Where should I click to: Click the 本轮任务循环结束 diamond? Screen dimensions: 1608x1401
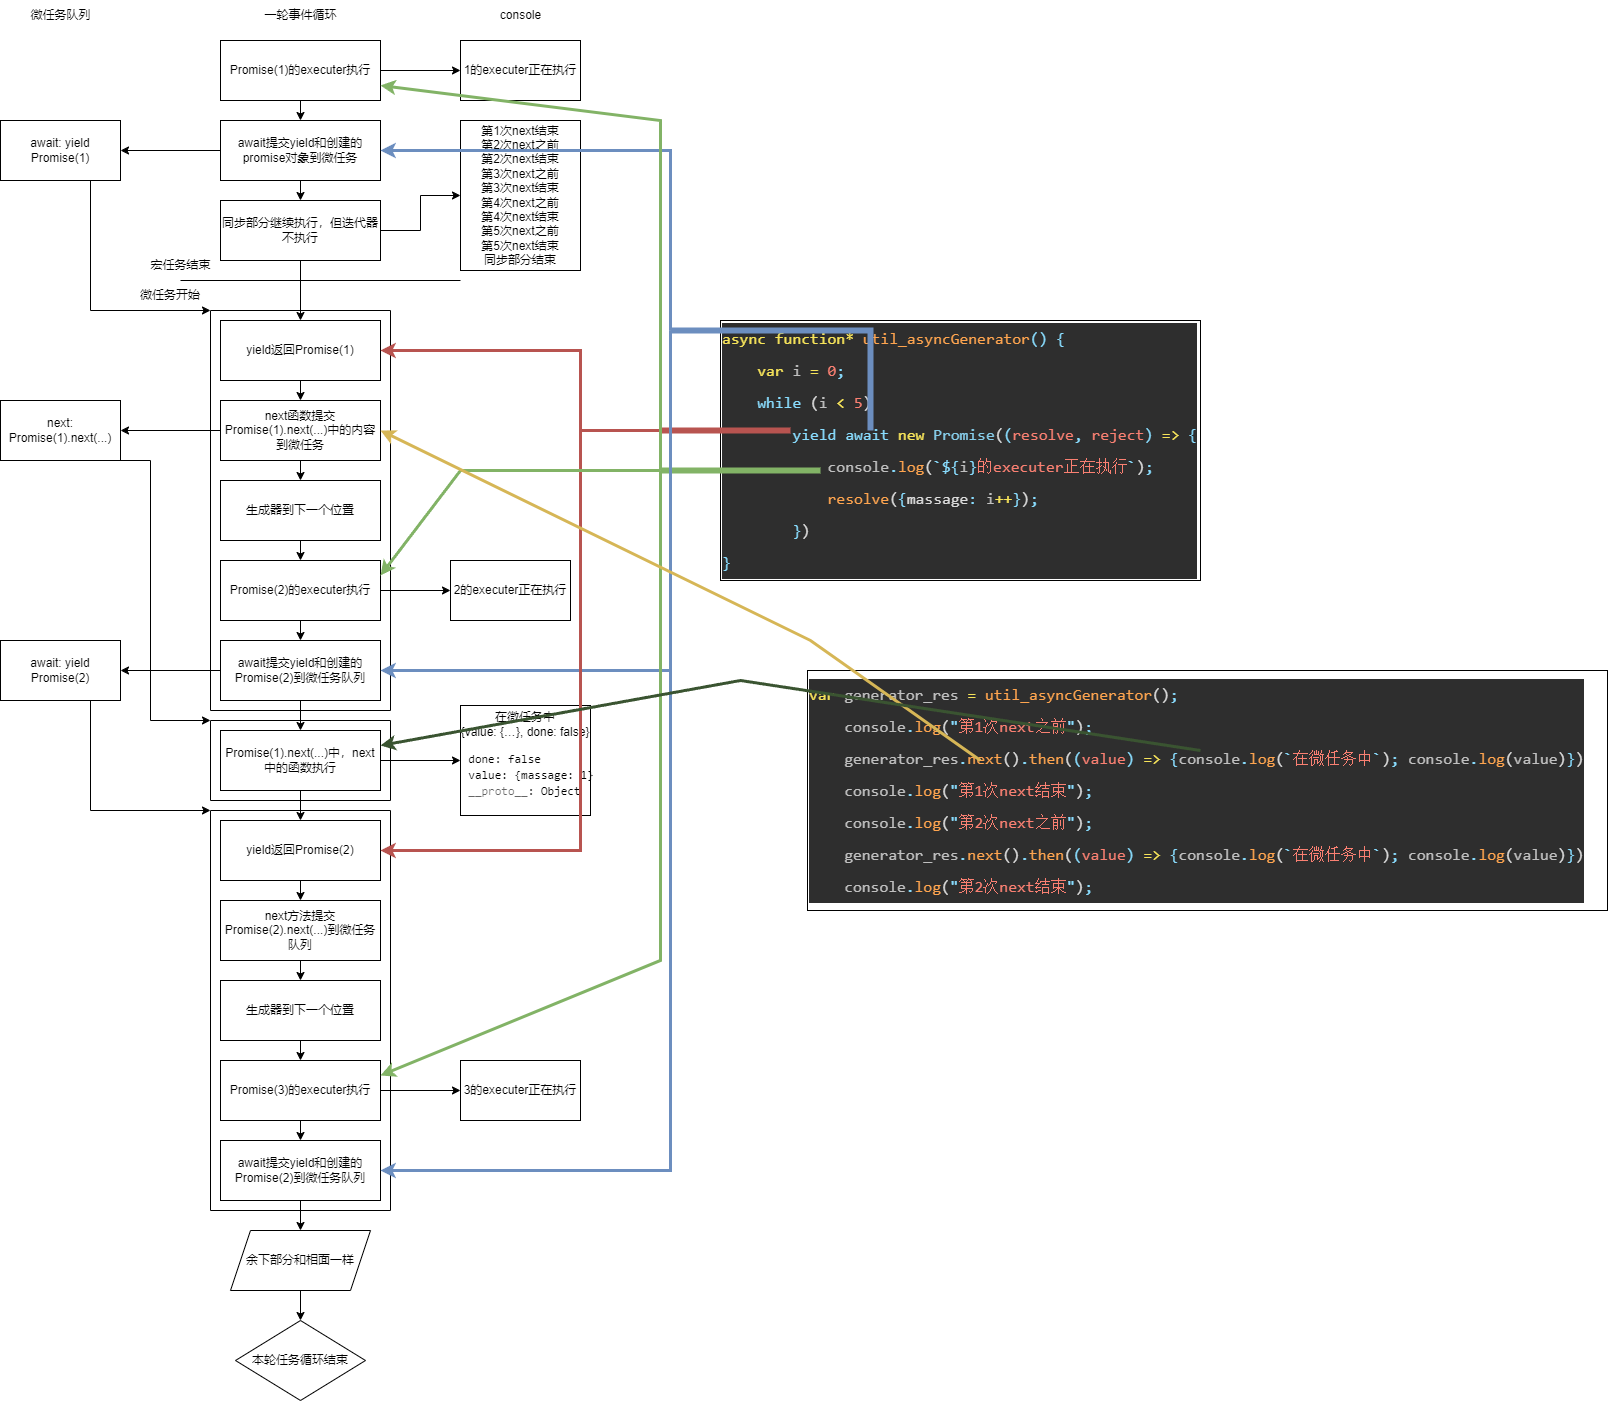tap(300, 1360)
